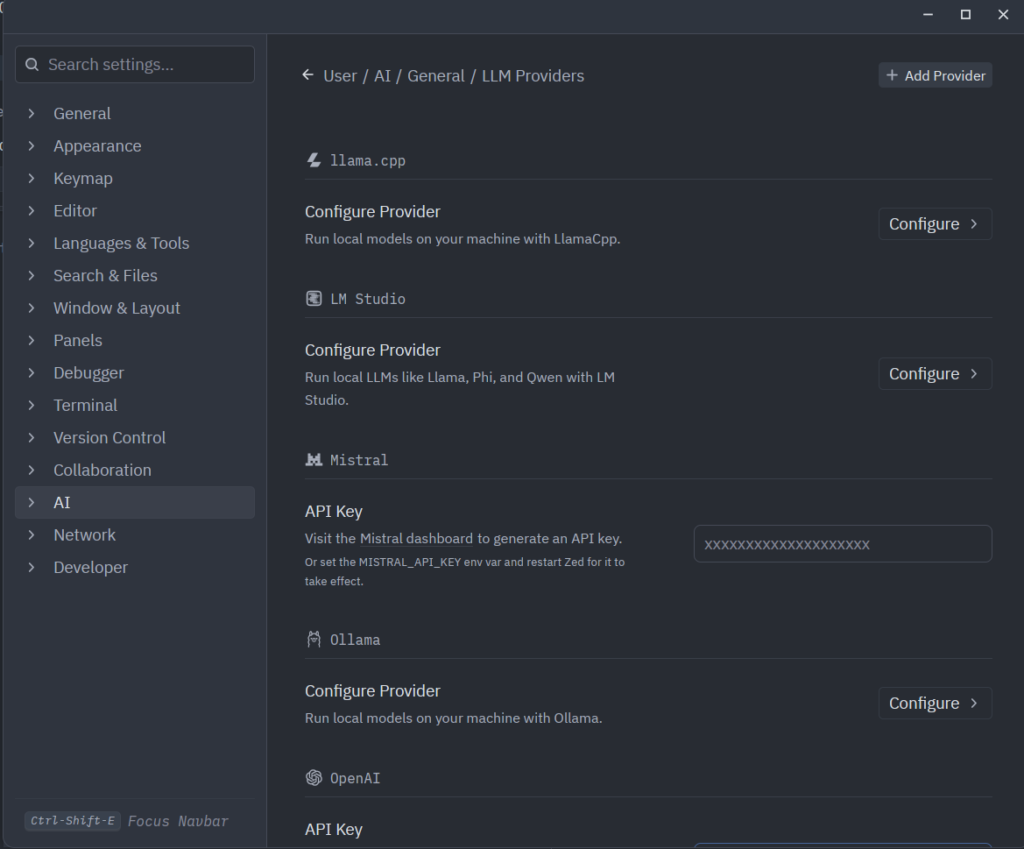Click the LM Studio provider icon
The image size is (1024, 849).
pos(313,298)
